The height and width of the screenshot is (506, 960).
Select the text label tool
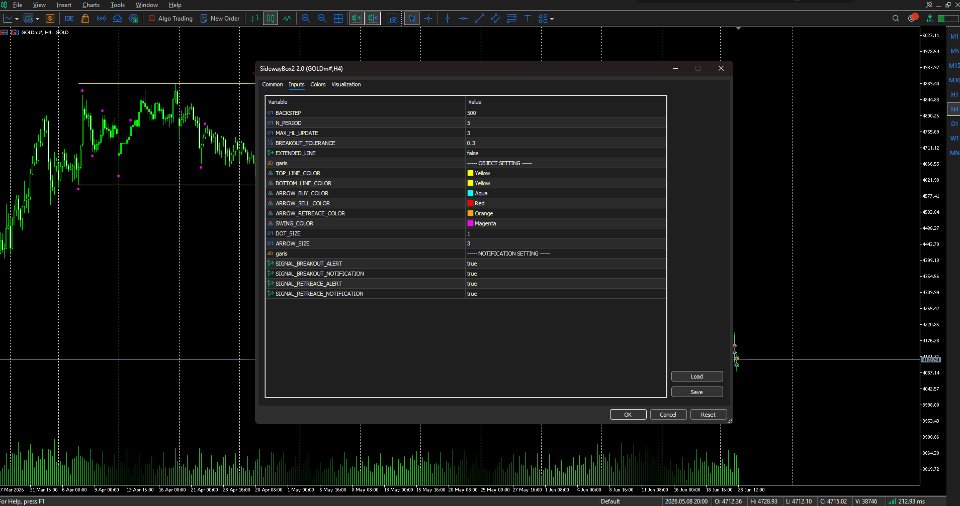tap(527, 18)
